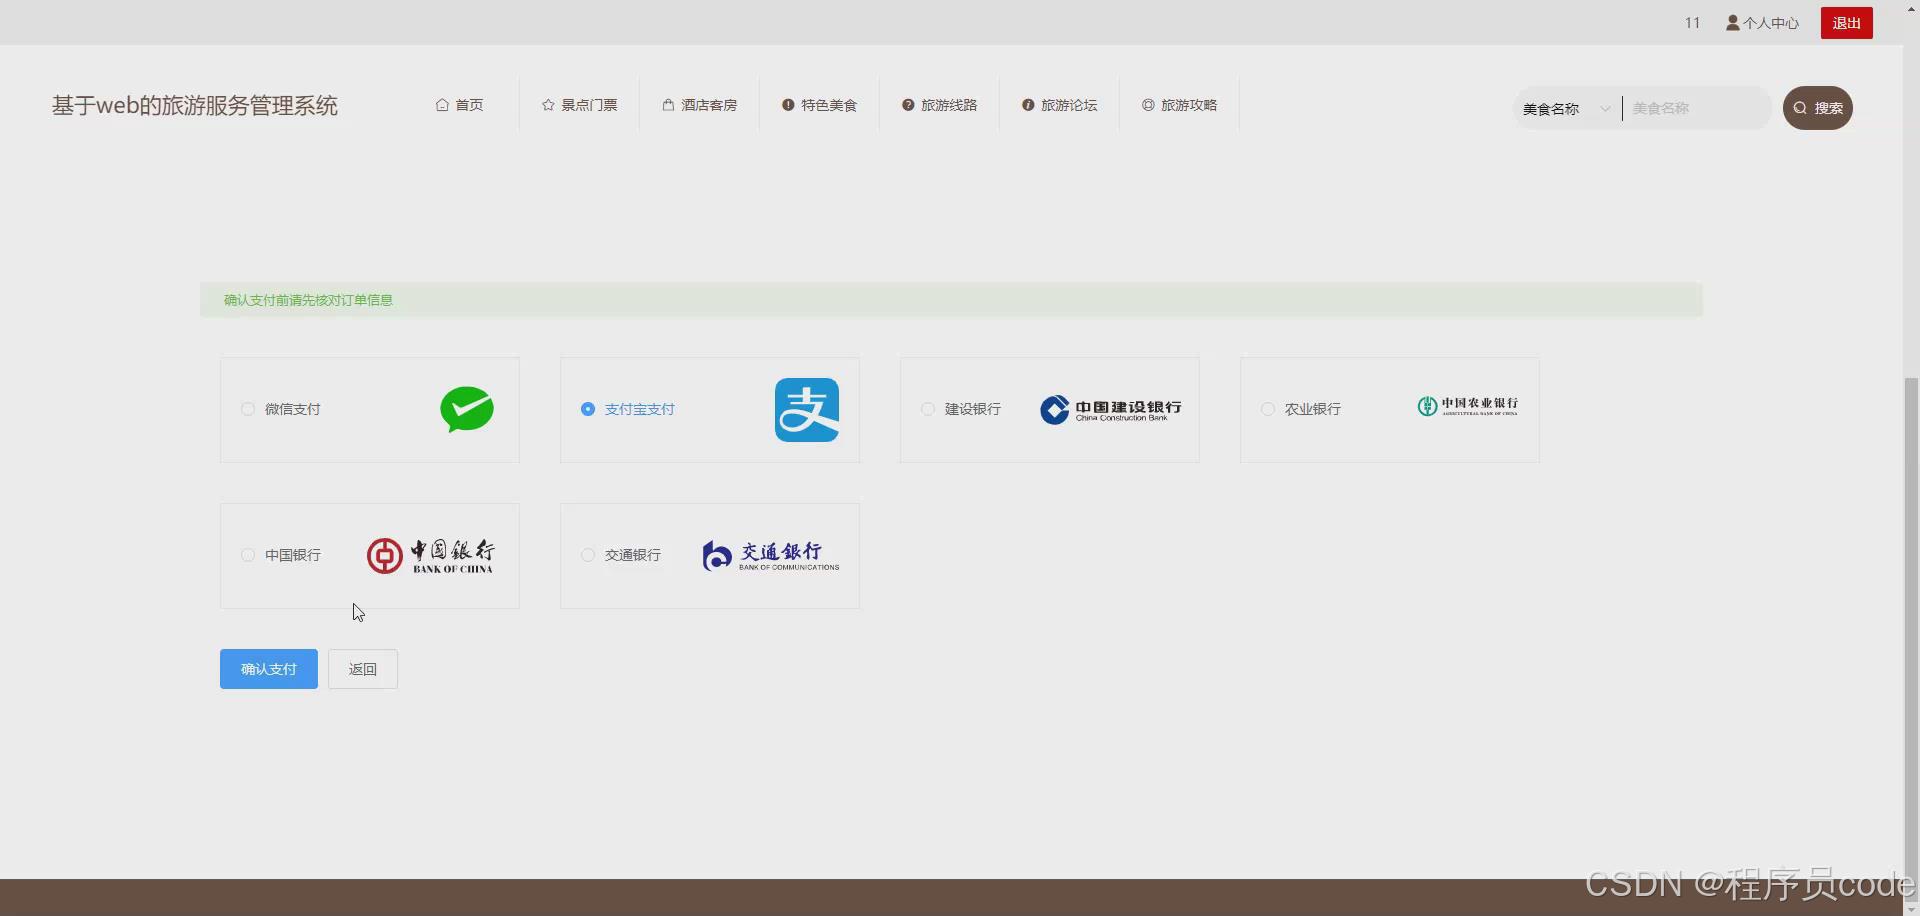Click the 确认支付前请先核对订单信息 notice text

point(308,300)
